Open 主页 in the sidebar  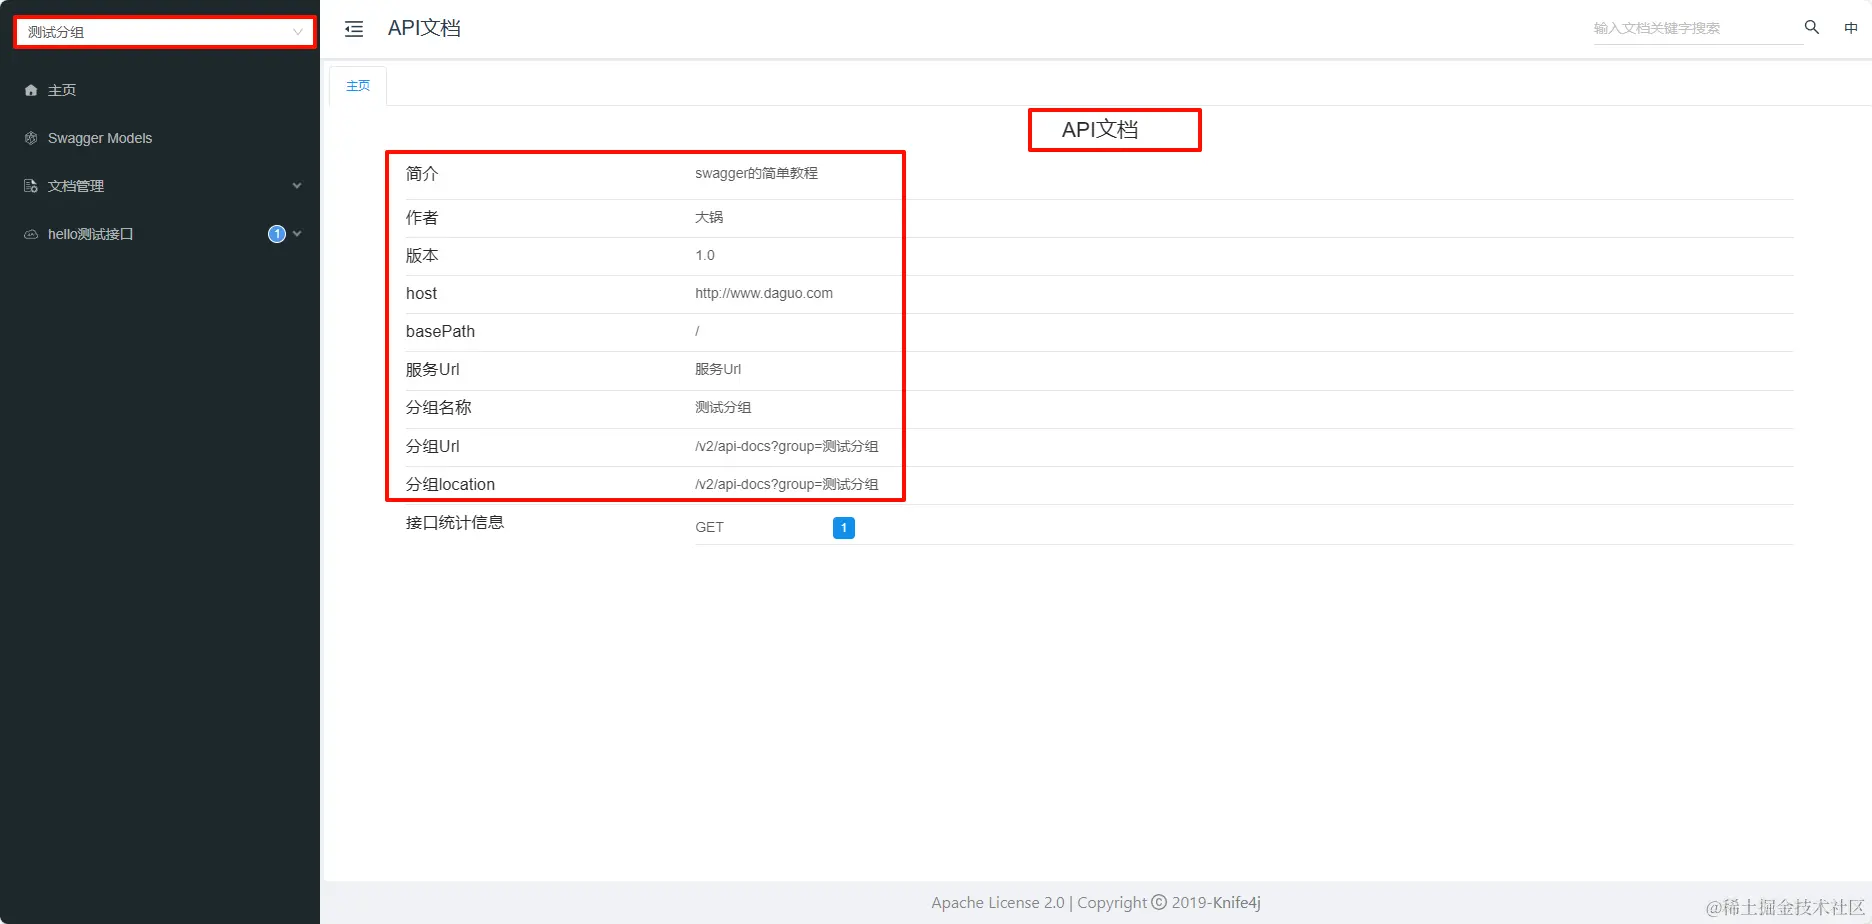pos(160,90)
